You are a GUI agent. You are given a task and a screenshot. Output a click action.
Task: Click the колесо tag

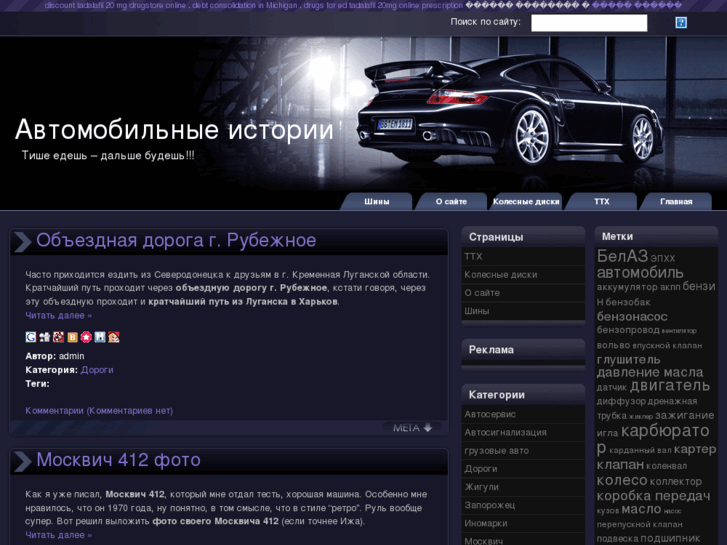pyautogui.click(x=622, y=481)
